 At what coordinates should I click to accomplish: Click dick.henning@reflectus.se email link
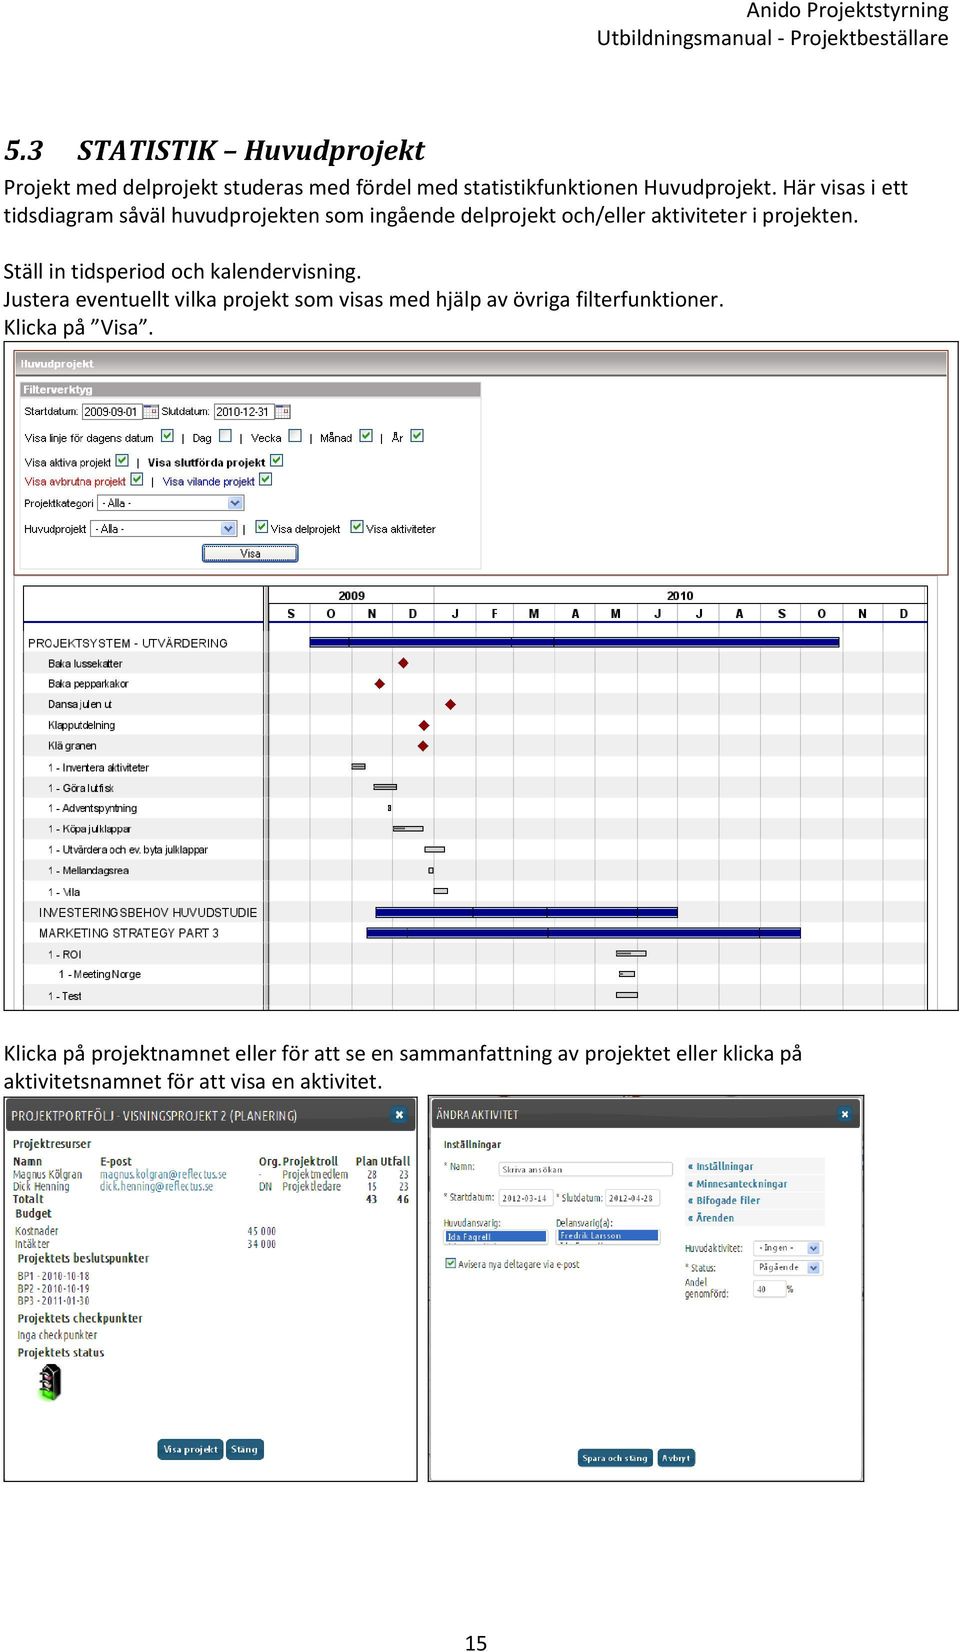pyautogui.click(x=156, y=1186)
